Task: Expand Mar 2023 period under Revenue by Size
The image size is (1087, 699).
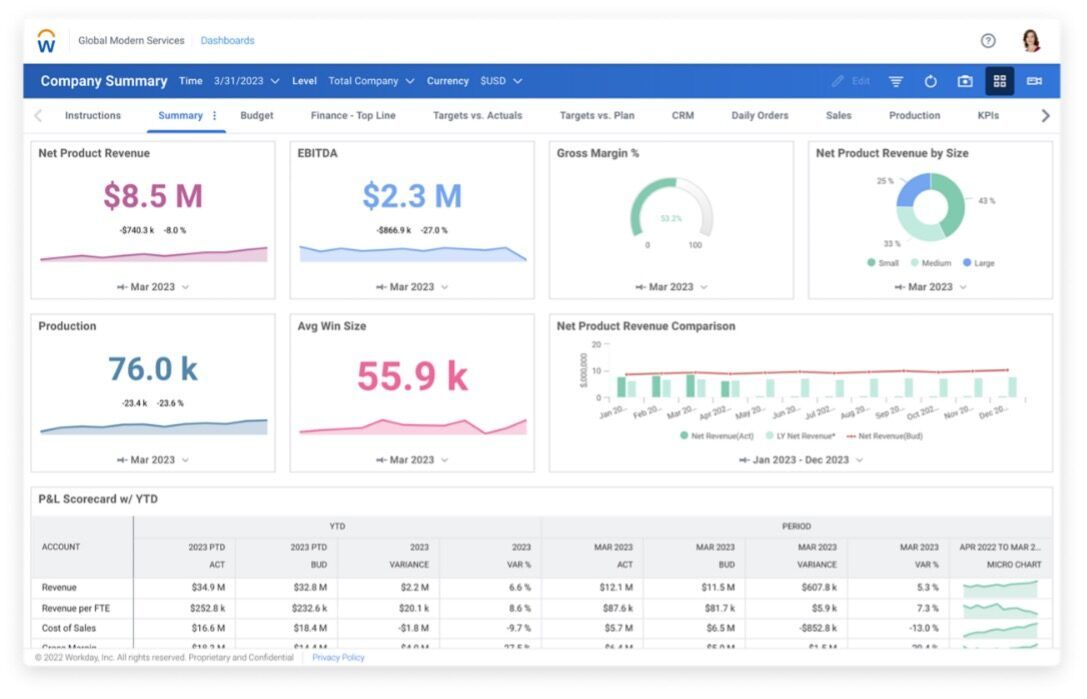Action: (930, 287)
